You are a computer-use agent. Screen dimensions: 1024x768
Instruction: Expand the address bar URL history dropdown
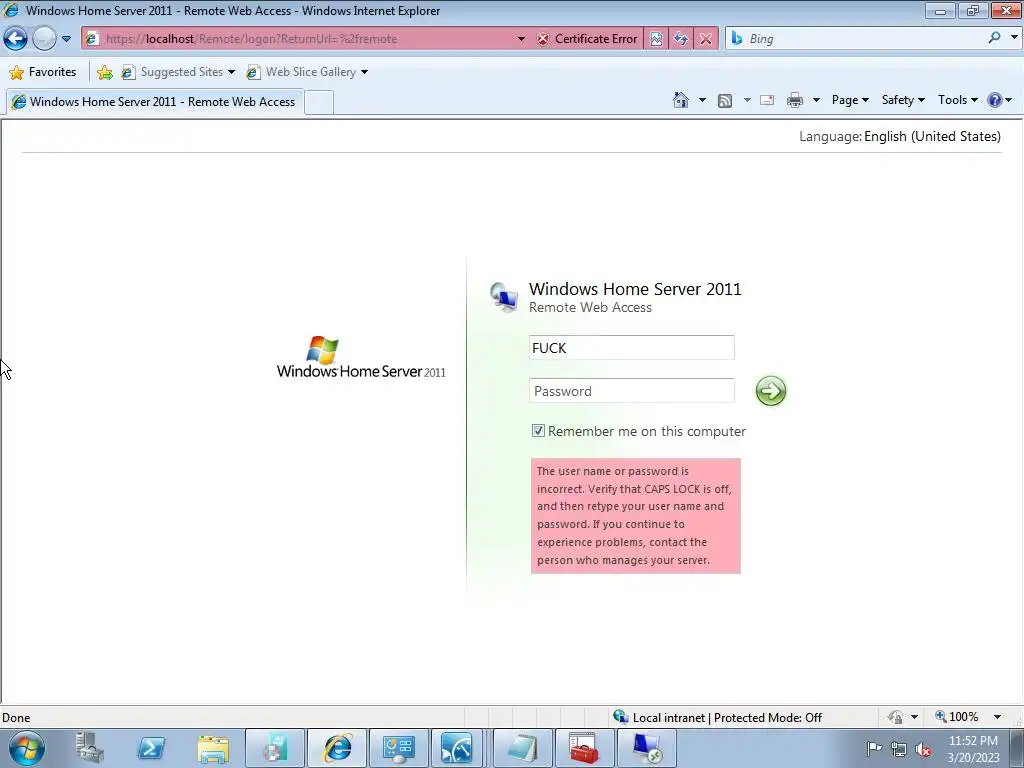click(521, 39)
